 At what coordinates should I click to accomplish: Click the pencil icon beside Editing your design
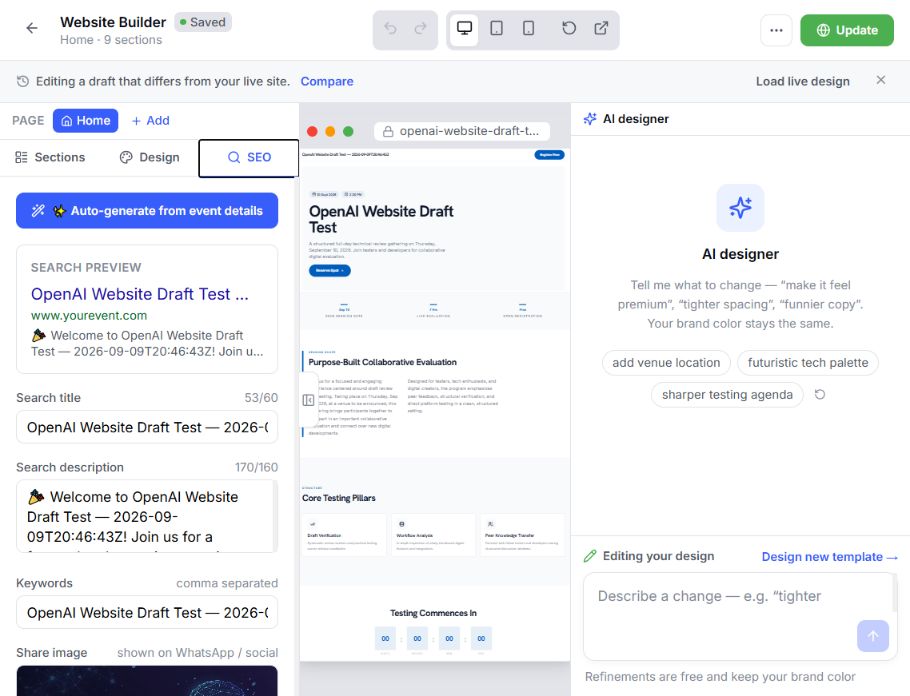(590, 556)
